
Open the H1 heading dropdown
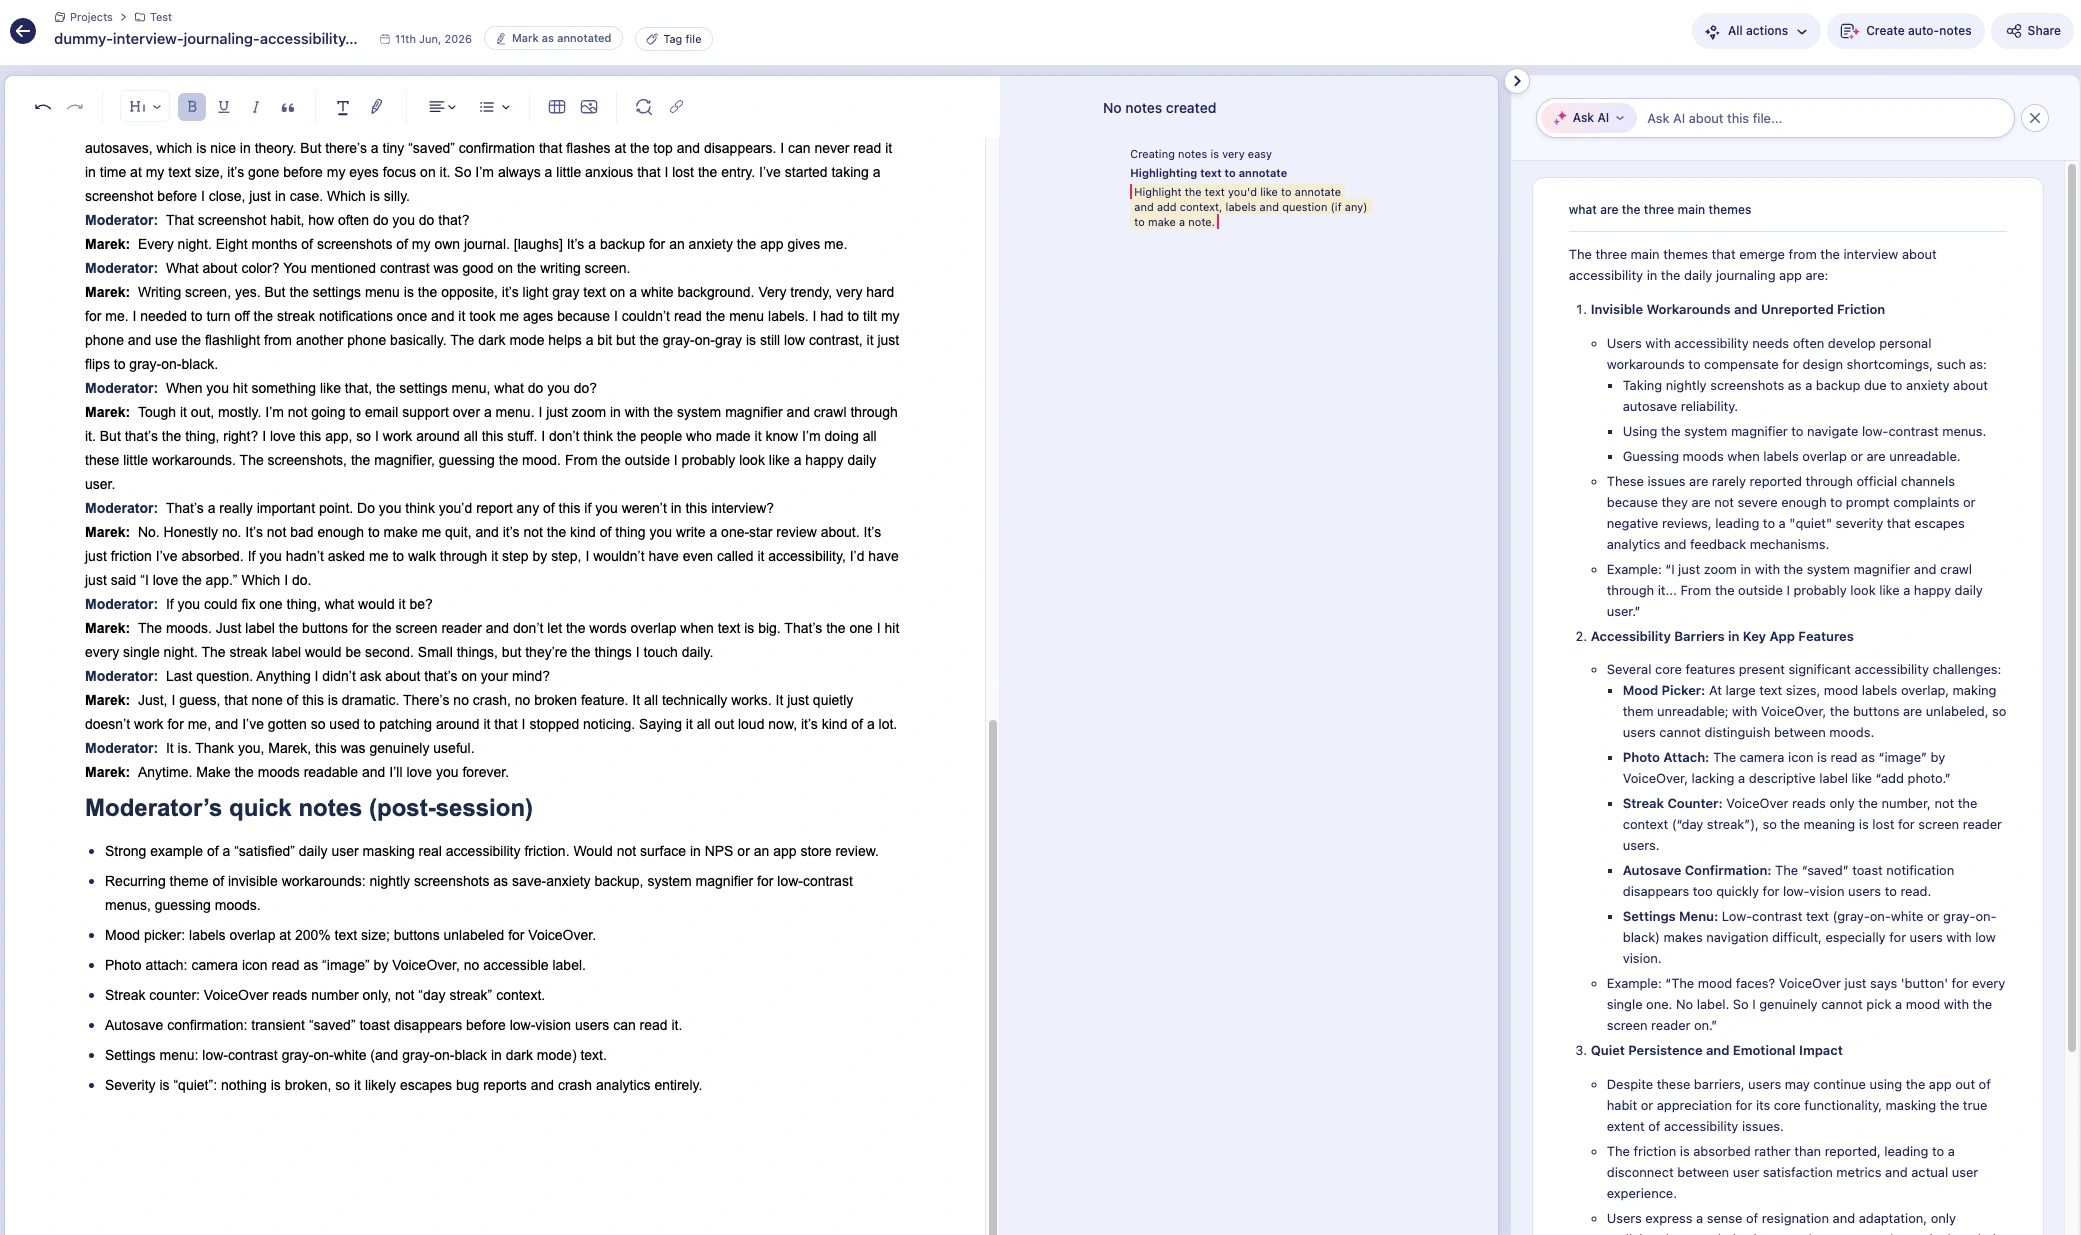(145, 107)
